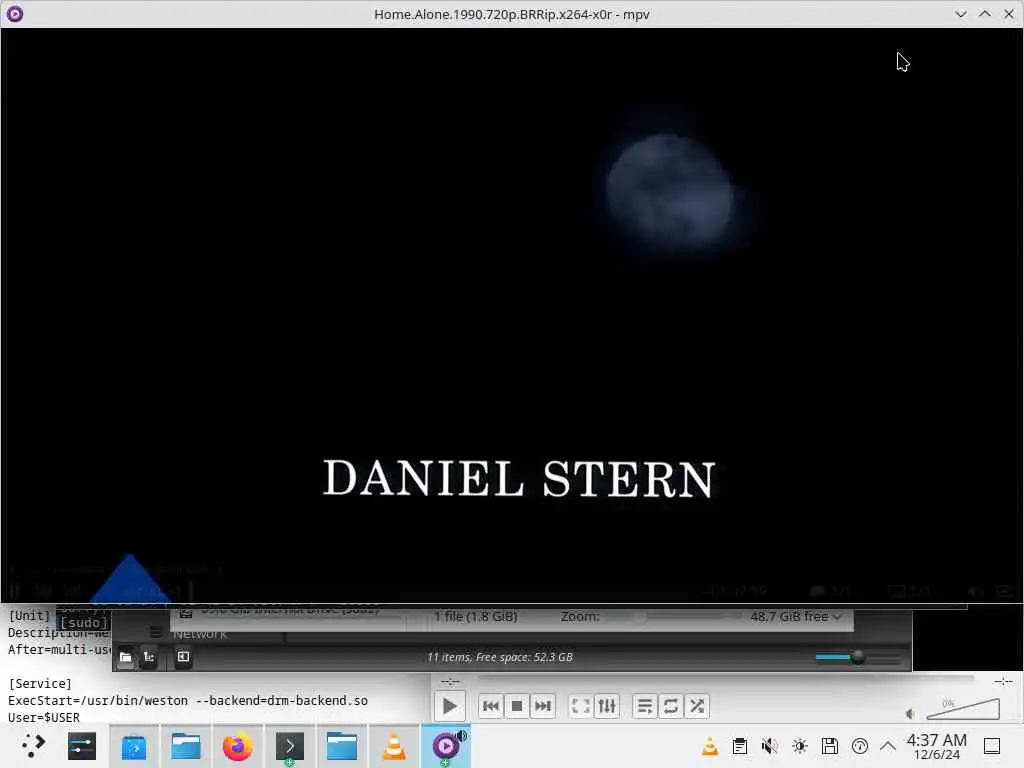Click the VLC seek bar
This screenshot has height=768, width=1024.
pos(726,680)
